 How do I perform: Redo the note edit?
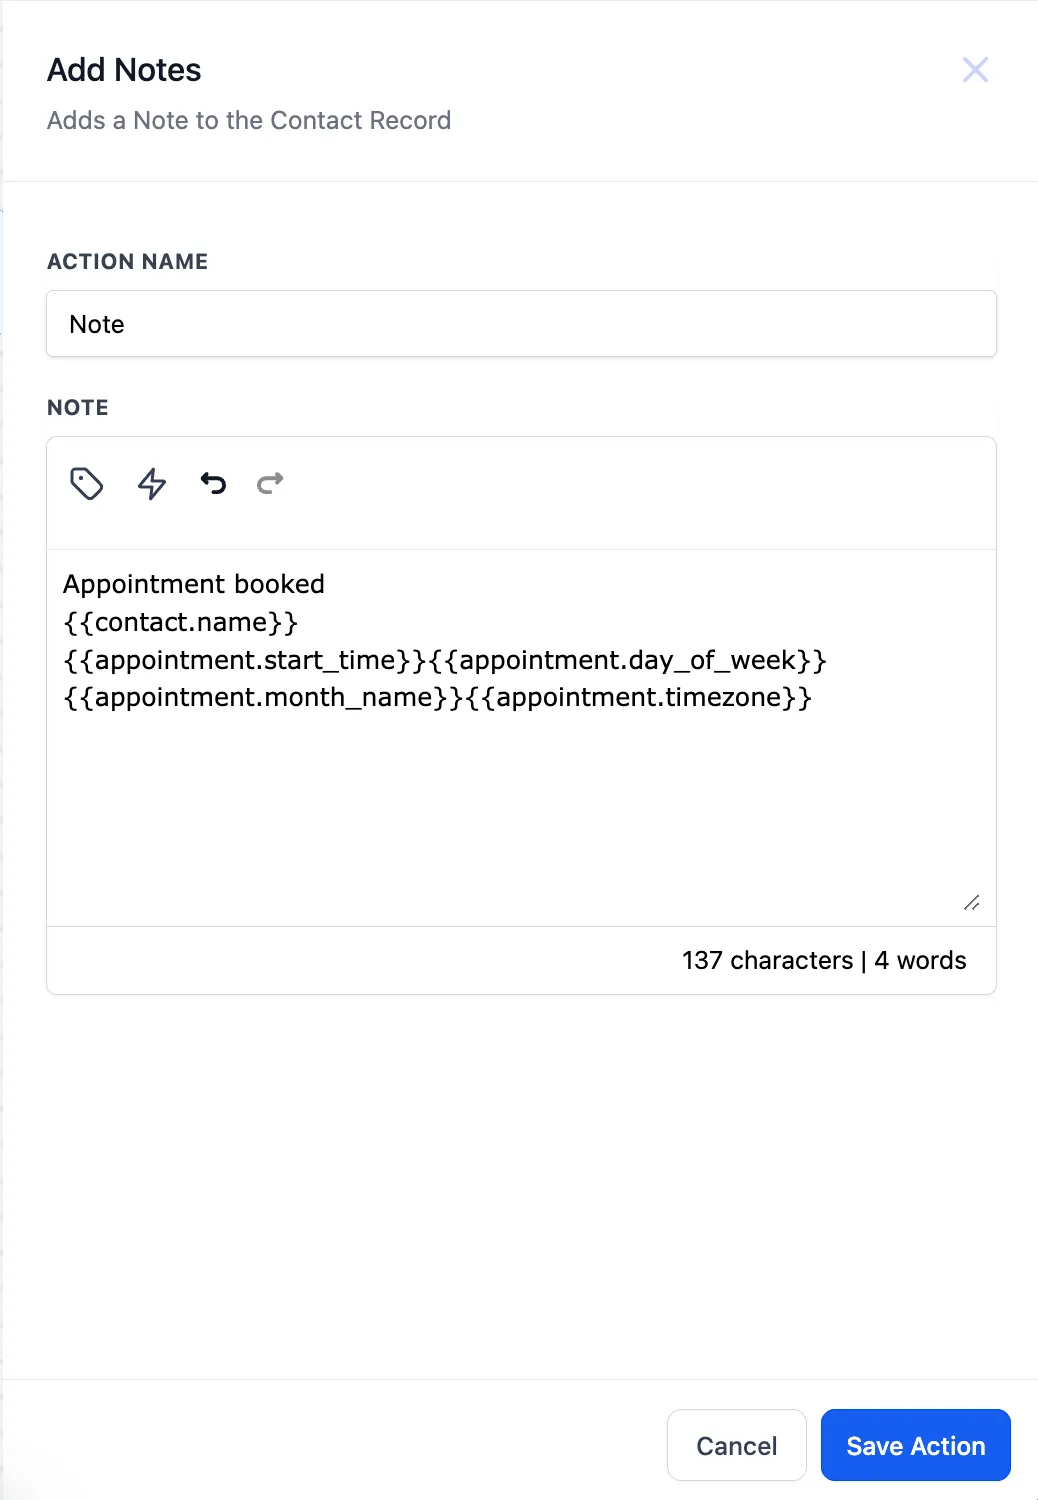point(270,484)
